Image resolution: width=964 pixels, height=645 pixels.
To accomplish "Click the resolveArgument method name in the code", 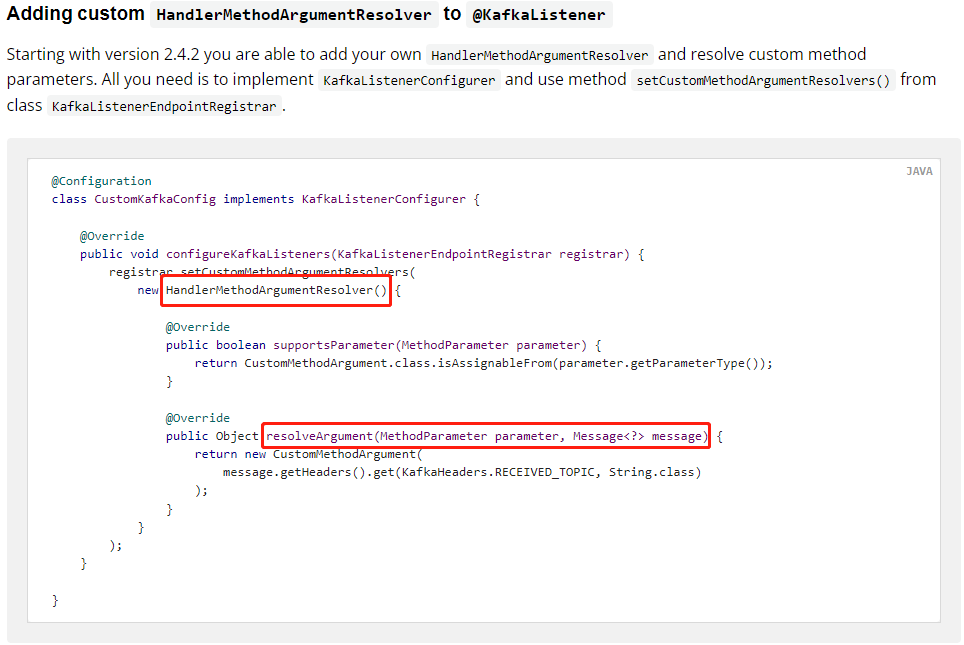I will 320,436.
